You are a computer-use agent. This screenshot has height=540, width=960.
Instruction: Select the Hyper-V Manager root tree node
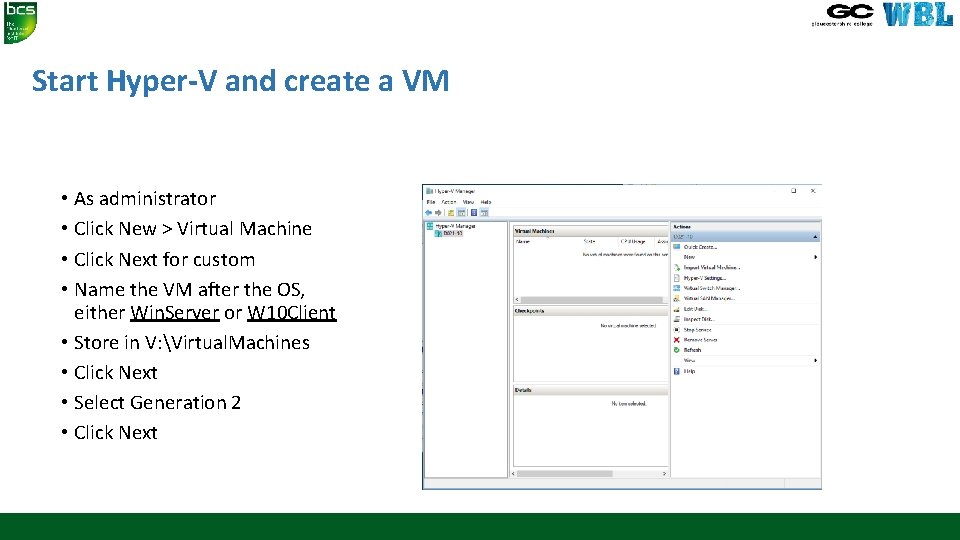click(451, 226)
